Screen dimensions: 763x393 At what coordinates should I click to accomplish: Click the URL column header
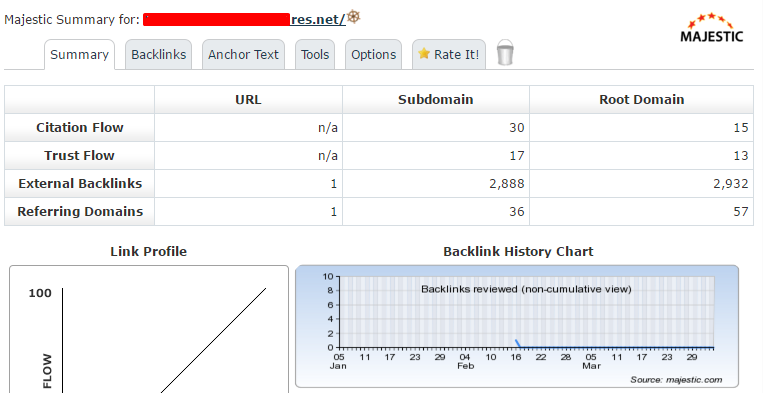pos(248,100)
